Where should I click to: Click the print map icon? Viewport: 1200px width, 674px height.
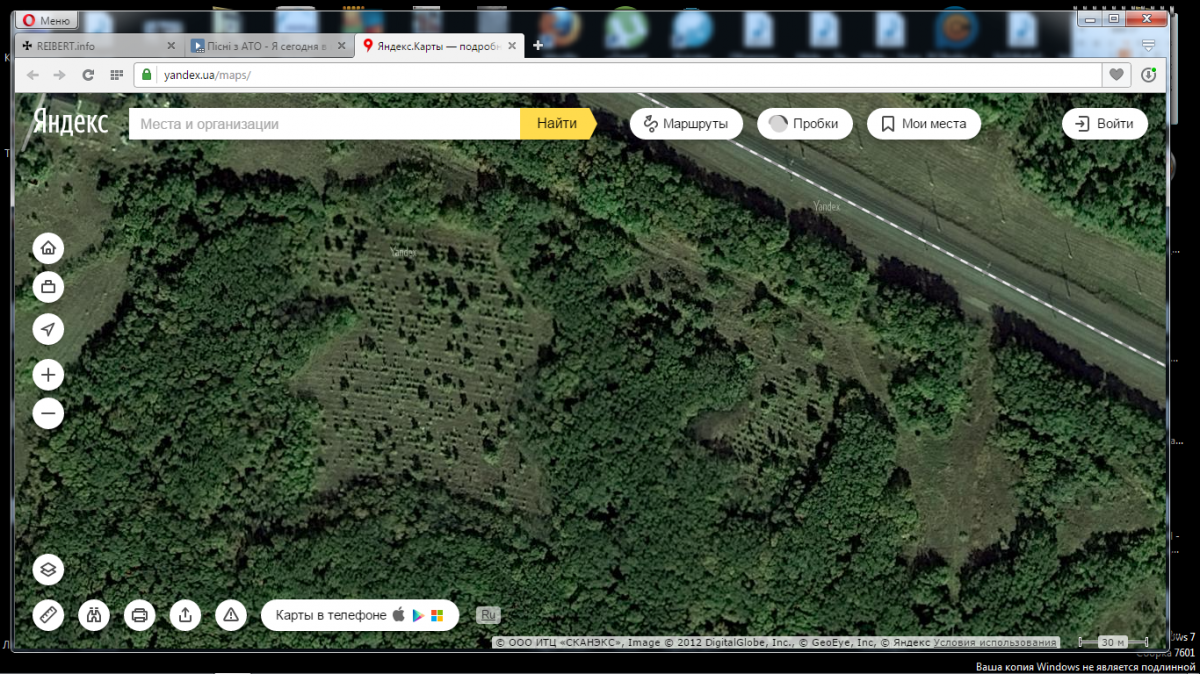140,614
